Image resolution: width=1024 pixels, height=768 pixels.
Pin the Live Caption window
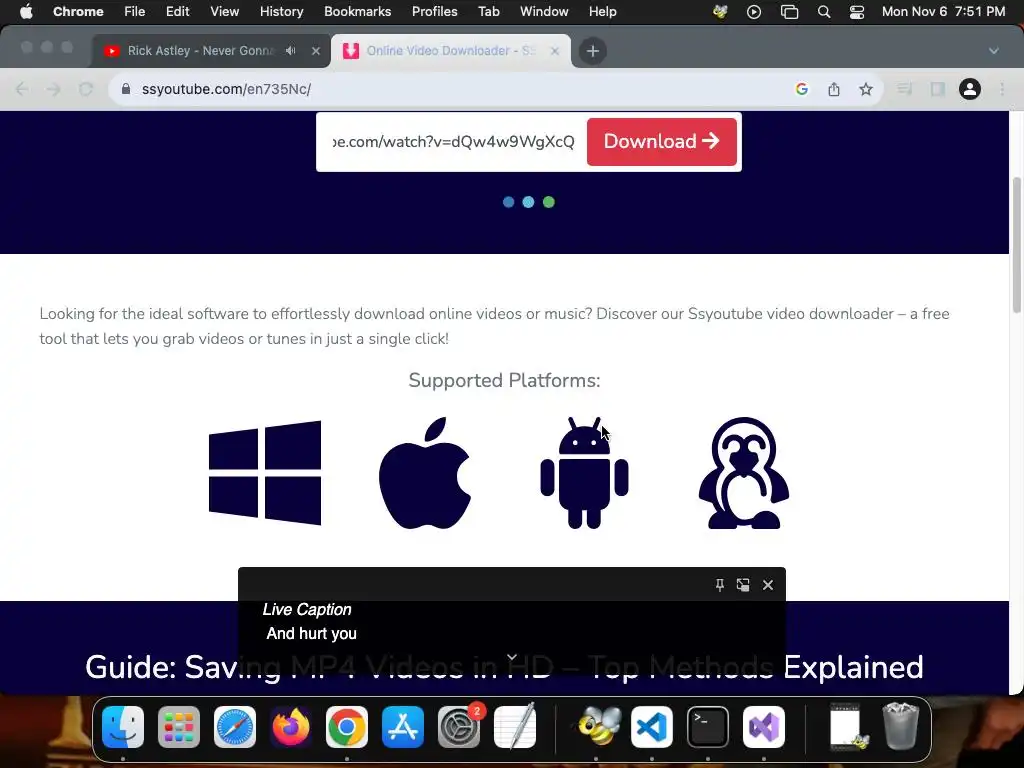720,584
